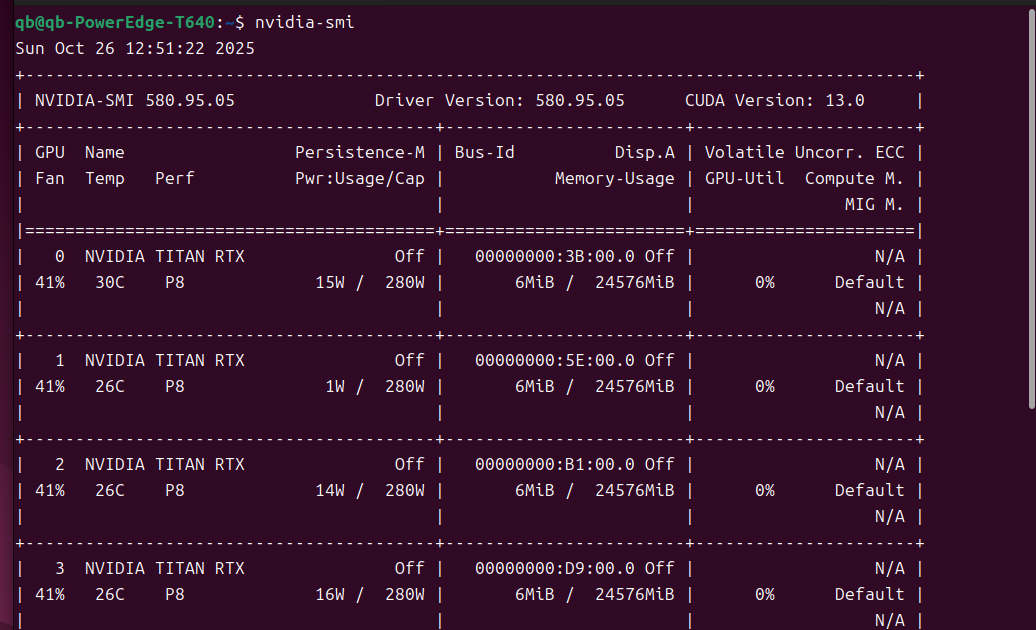
Task: Click the timestamp 'Sun Oct 26 12:51:22 2025'
Action: (135, 48)
